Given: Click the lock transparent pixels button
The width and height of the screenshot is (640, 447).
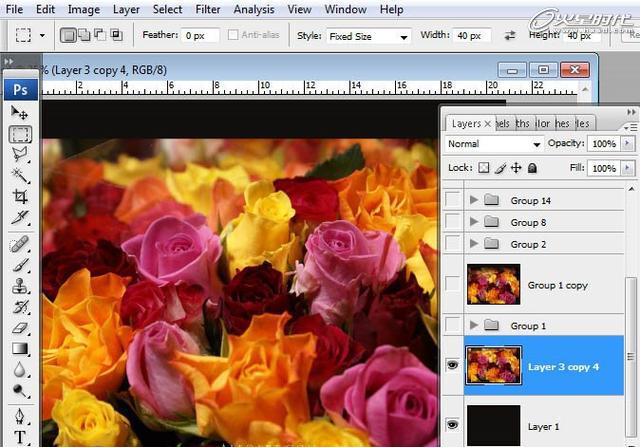Looking at the screenshot, I should [484, 168].
